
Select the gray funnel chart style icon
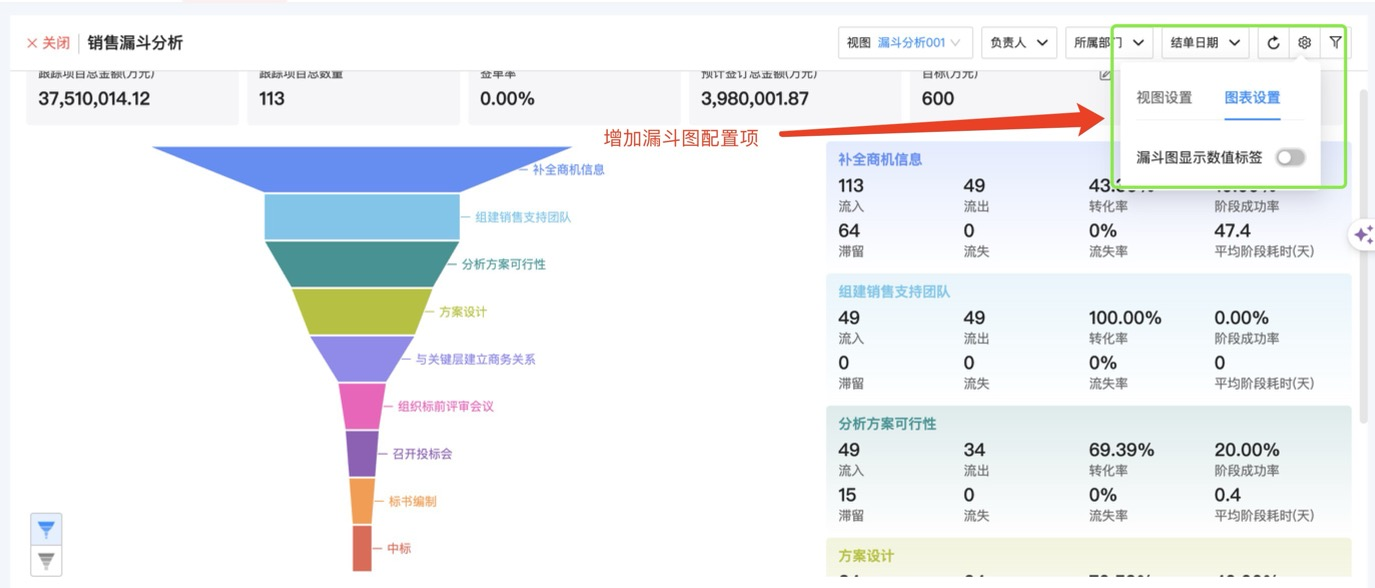46,560
